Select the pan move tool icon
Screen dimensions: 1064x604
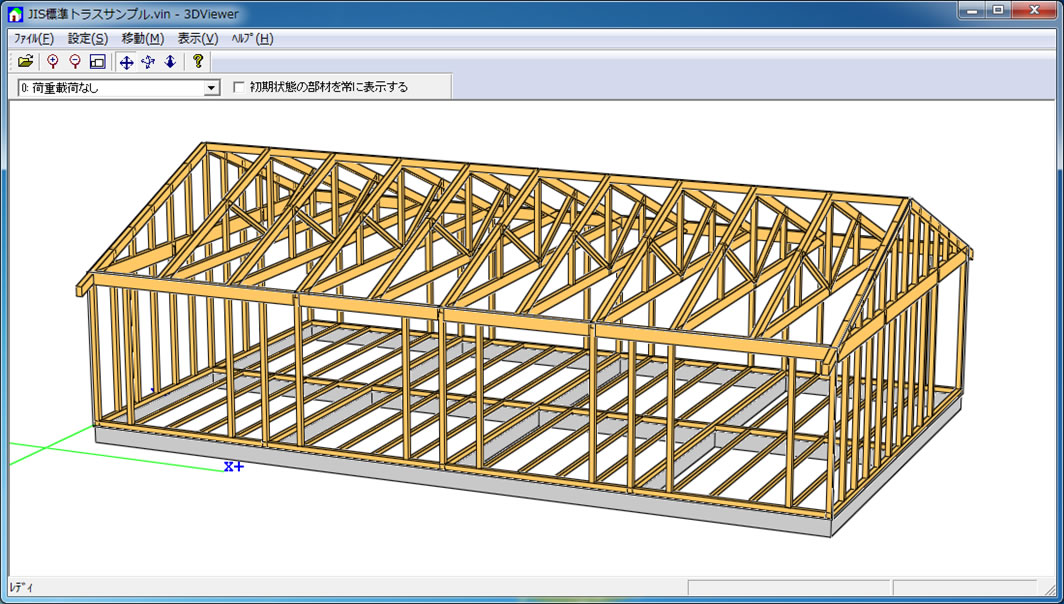126,62
